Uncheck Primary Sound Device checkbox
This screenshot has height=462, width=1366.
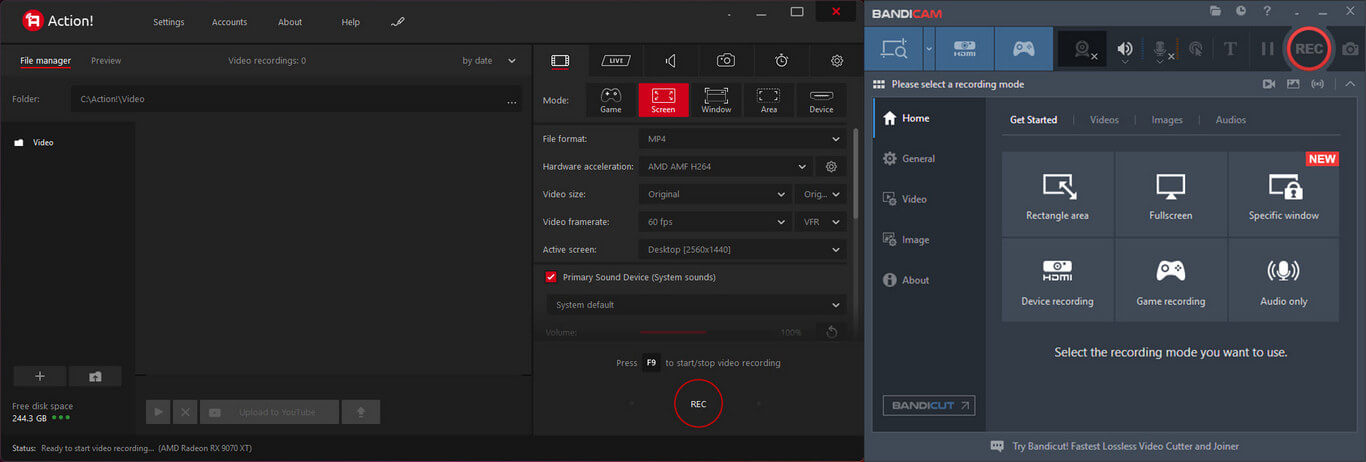tap(551, 277)
